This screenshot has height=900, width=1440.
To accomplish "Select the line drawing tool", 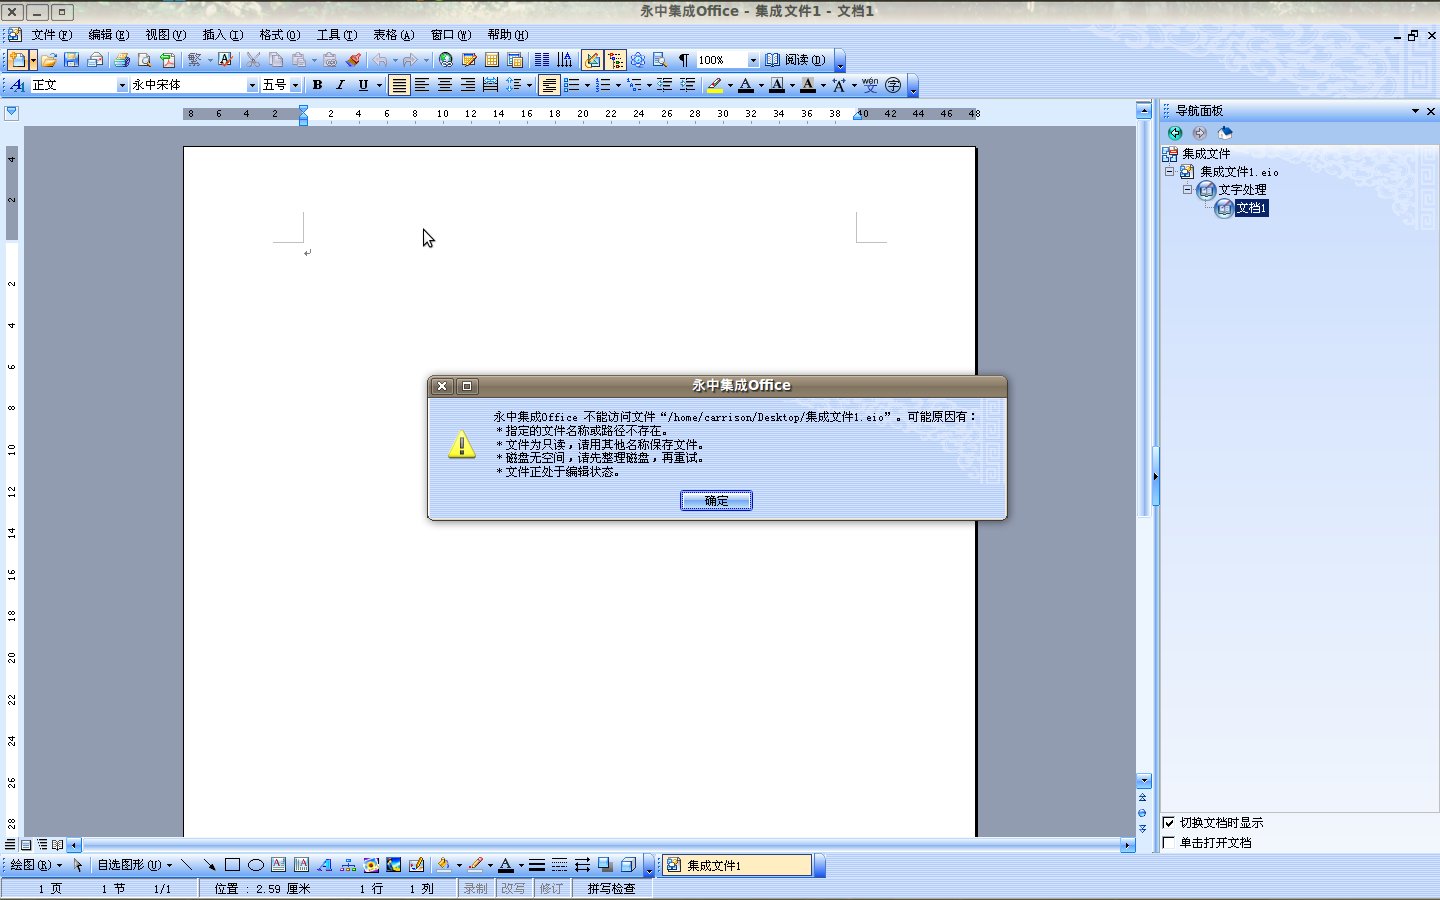I will coord(186,865).
